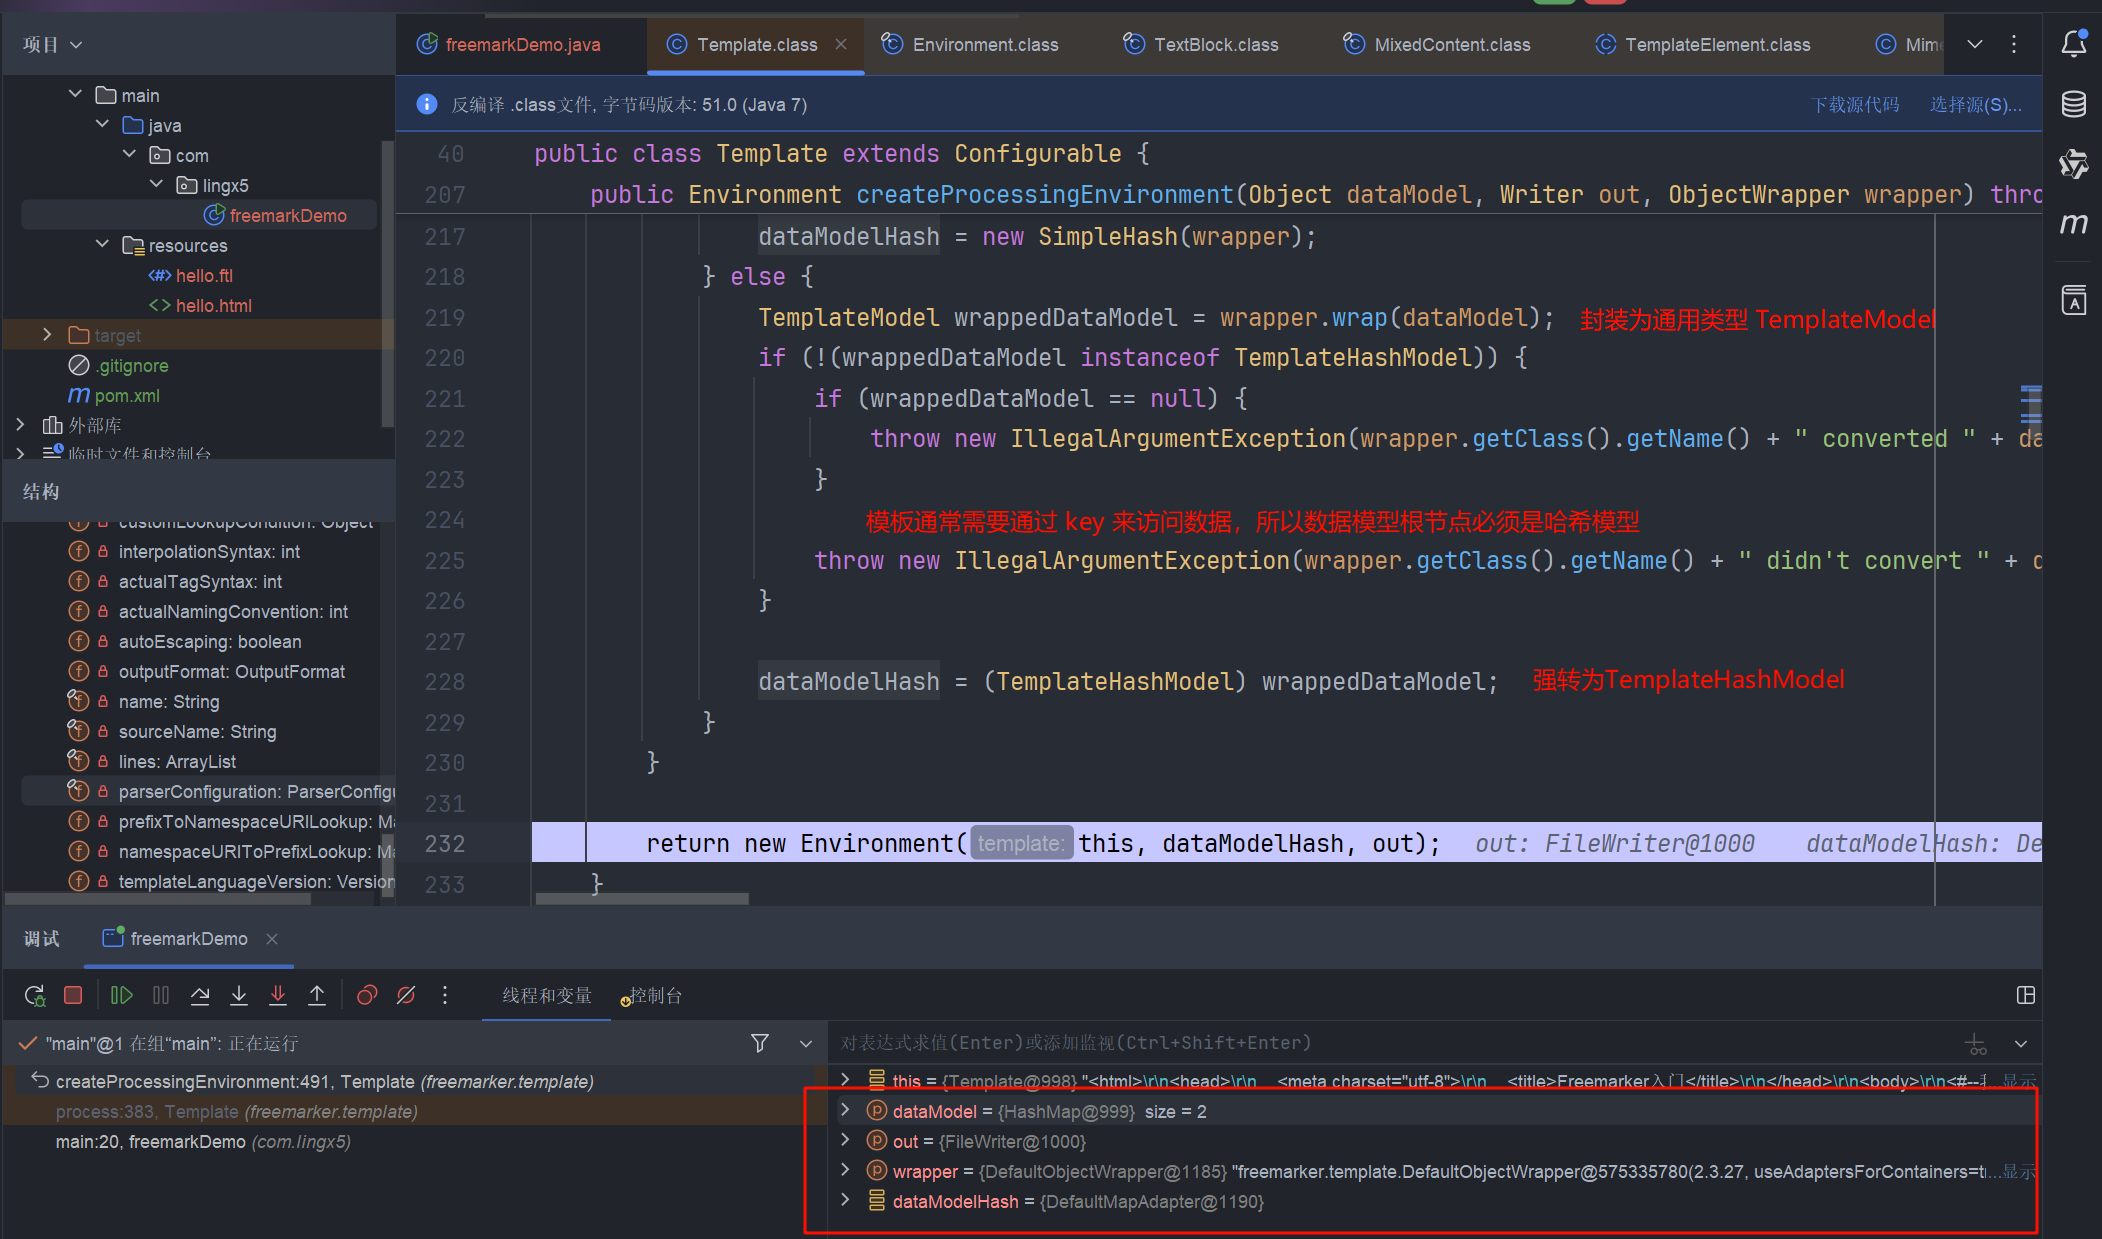Expand the dataModel variable node
The height and width of the screenshot is (1239, 2102).
846,1111
